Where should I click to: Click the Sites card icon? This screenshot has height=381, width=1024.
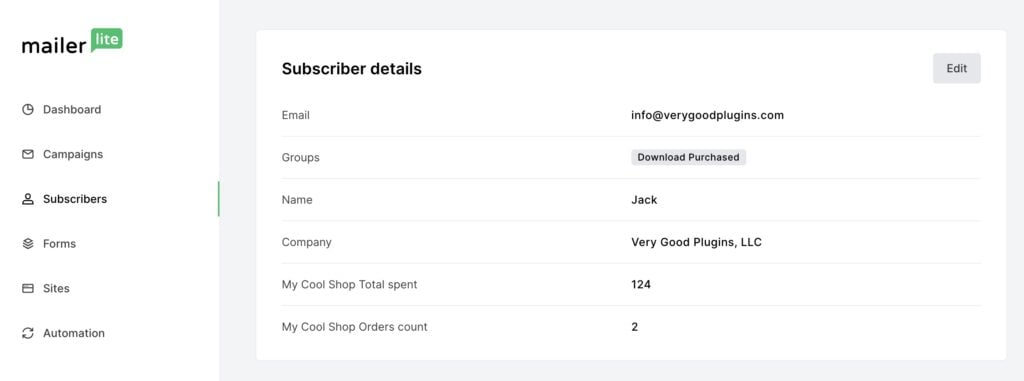[x=27, y=288]
